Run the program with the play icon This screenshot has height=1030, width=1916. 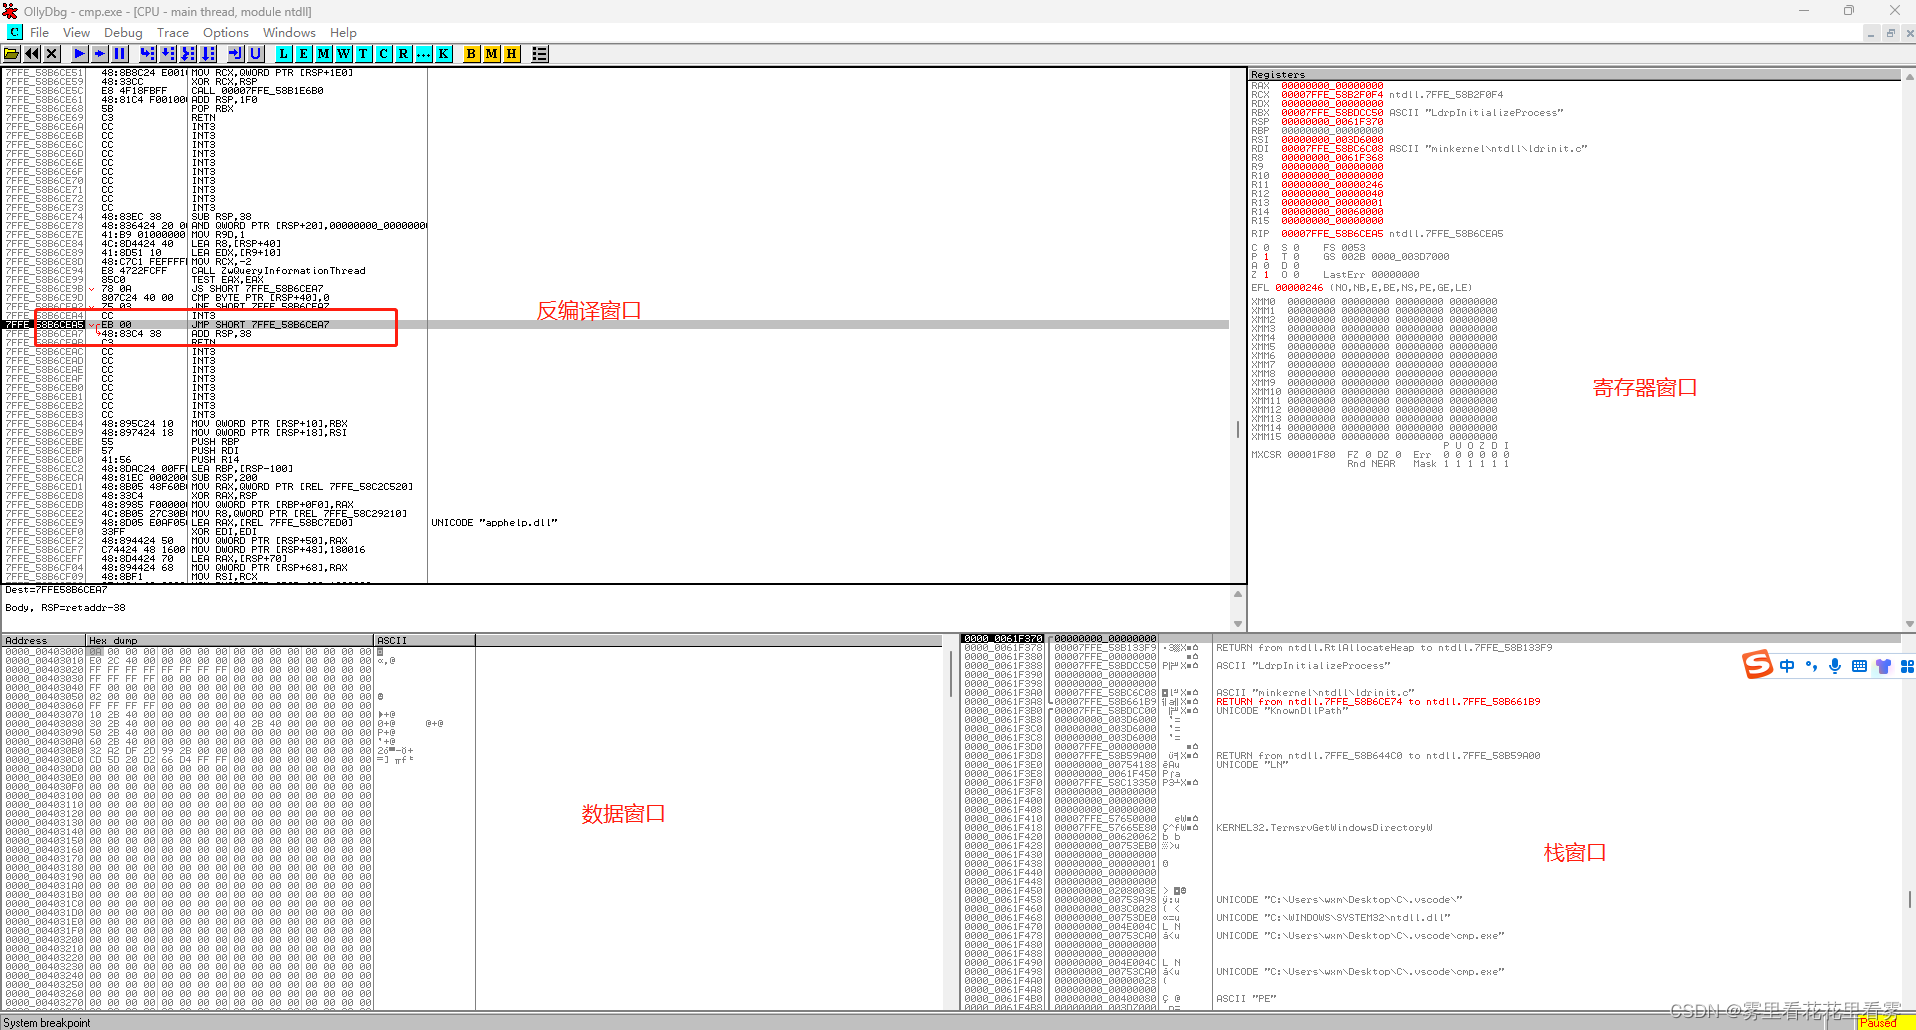[80, 54]
